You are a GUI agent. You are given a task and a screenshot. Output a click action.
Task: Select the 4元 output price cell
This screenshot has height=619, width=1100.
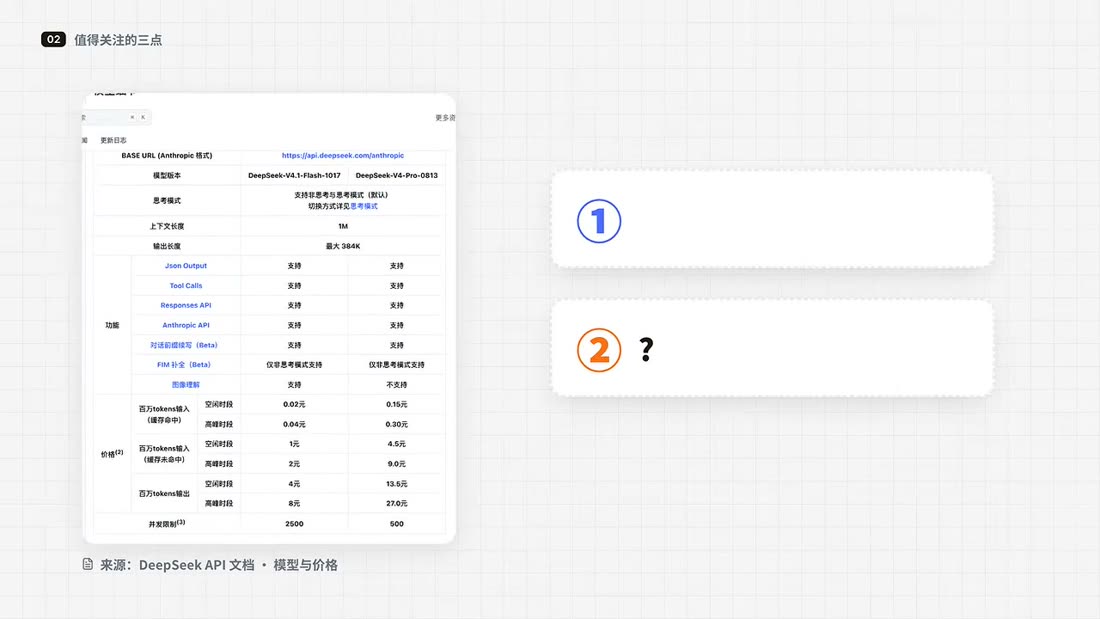[x=294, y=484]
